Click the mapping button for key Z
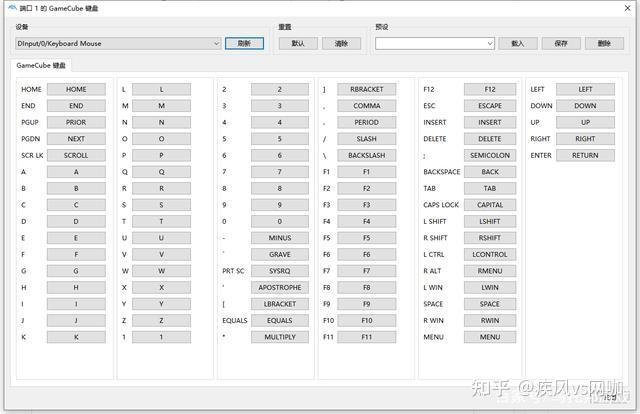The image size is (640, 414). [162, 321]
